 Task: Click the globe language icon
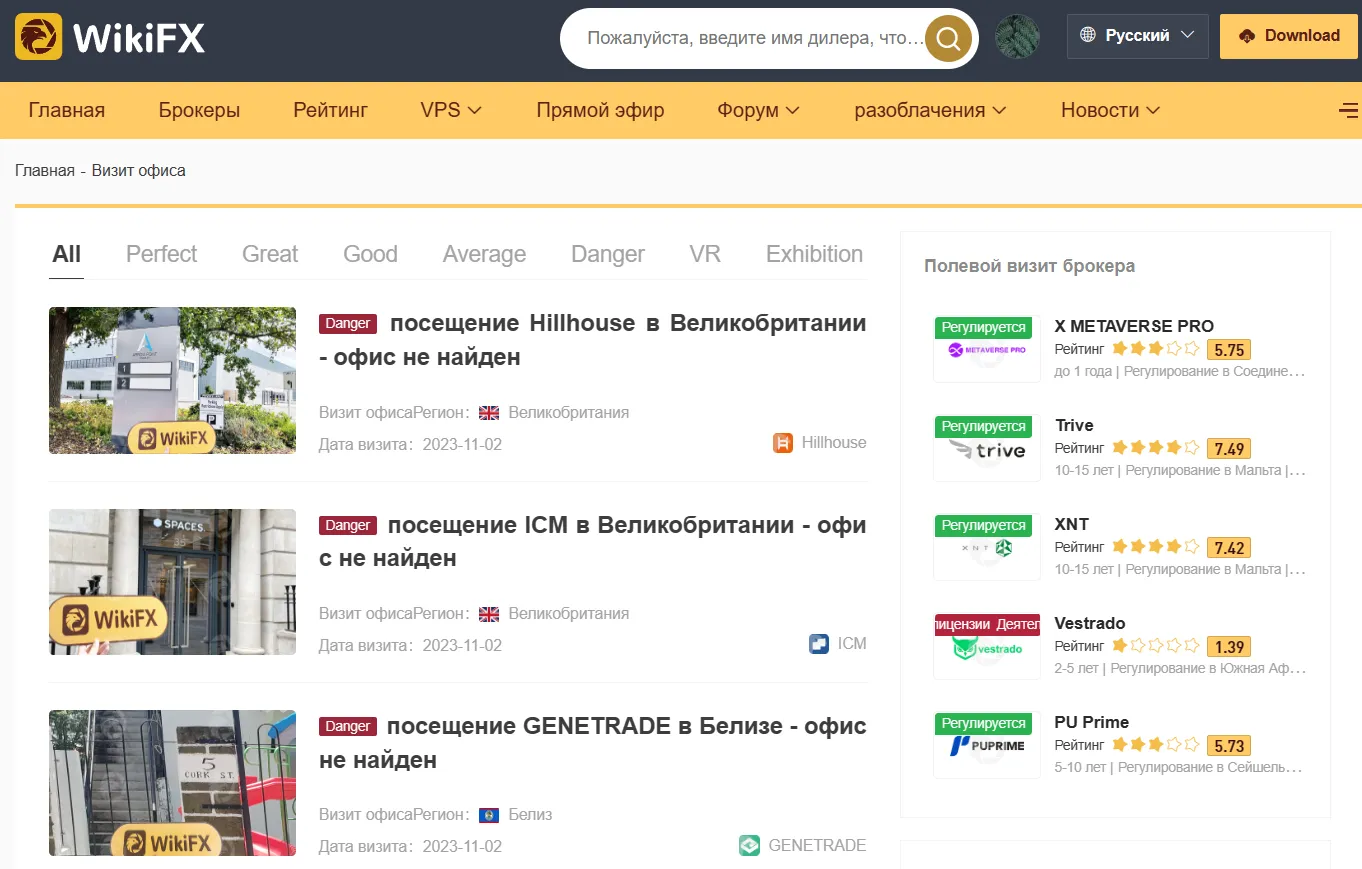pyautogui.click(x=1088, y=35)
